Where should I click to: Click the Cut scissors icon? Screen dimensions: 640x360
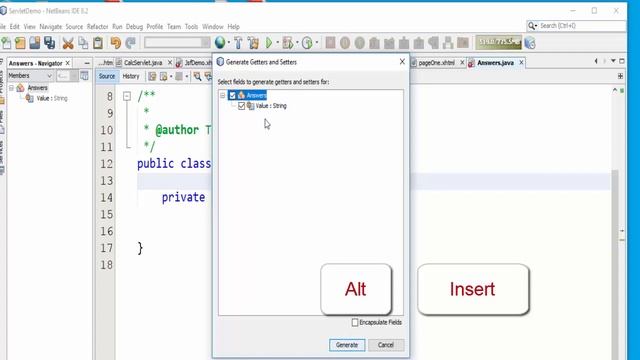68,43
